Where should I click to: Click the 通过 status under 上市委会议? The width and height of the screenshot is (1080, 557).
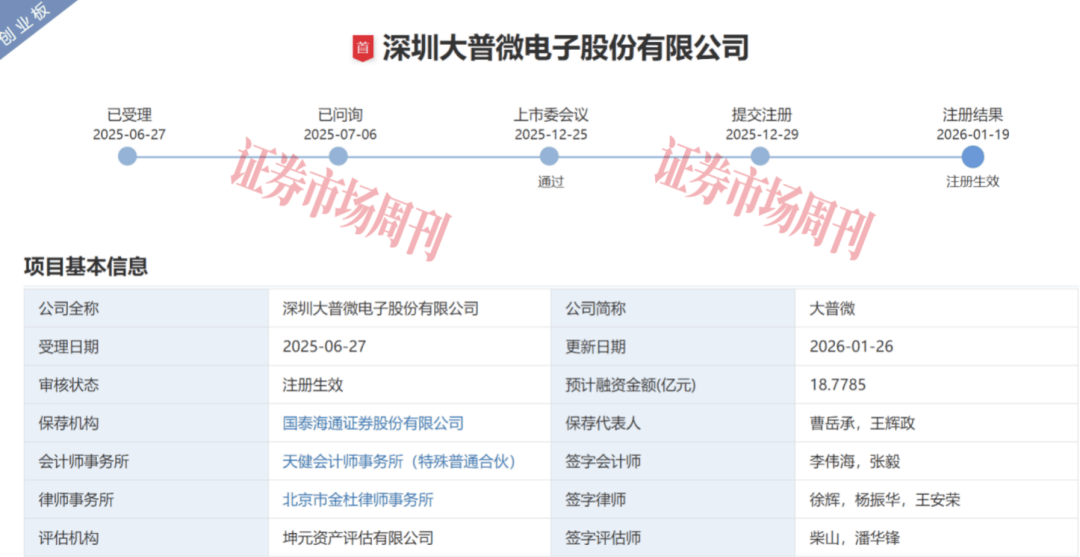click(x=550, y=182)
